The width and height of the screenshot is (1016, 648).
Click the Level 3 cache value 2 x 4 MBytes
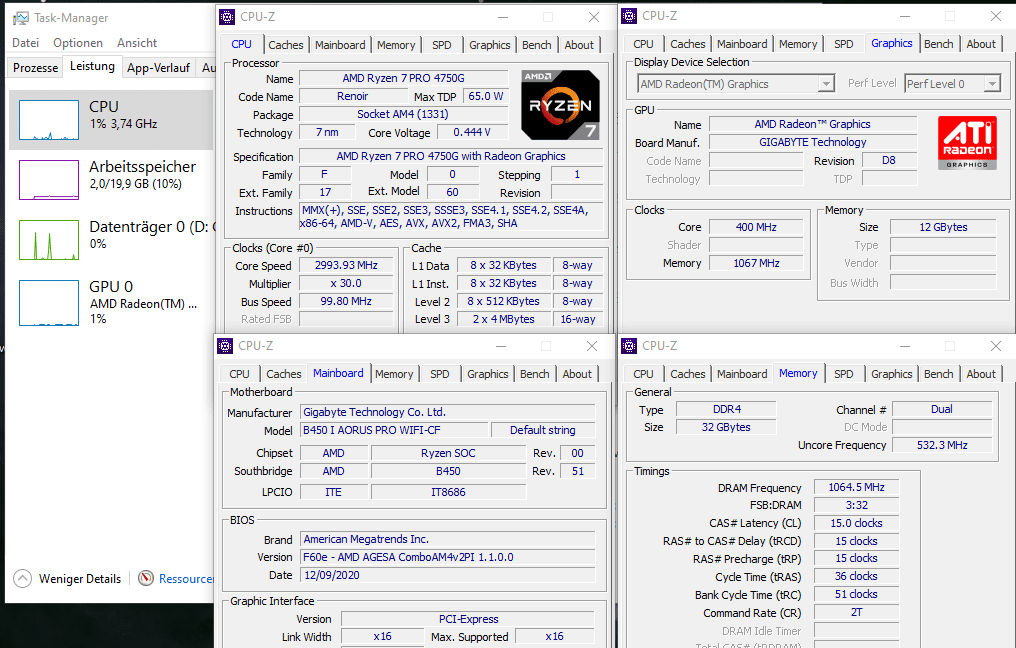coord(503,319)
